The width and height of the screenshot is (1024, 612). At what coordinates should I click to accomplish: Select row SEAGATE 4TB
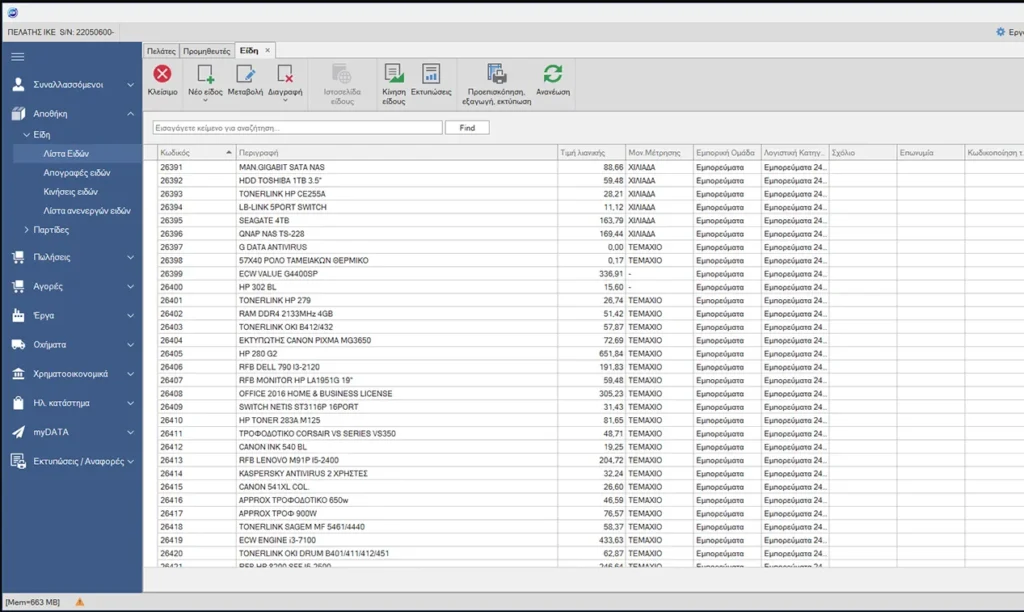pyautogui.click(x=584, y=221)
